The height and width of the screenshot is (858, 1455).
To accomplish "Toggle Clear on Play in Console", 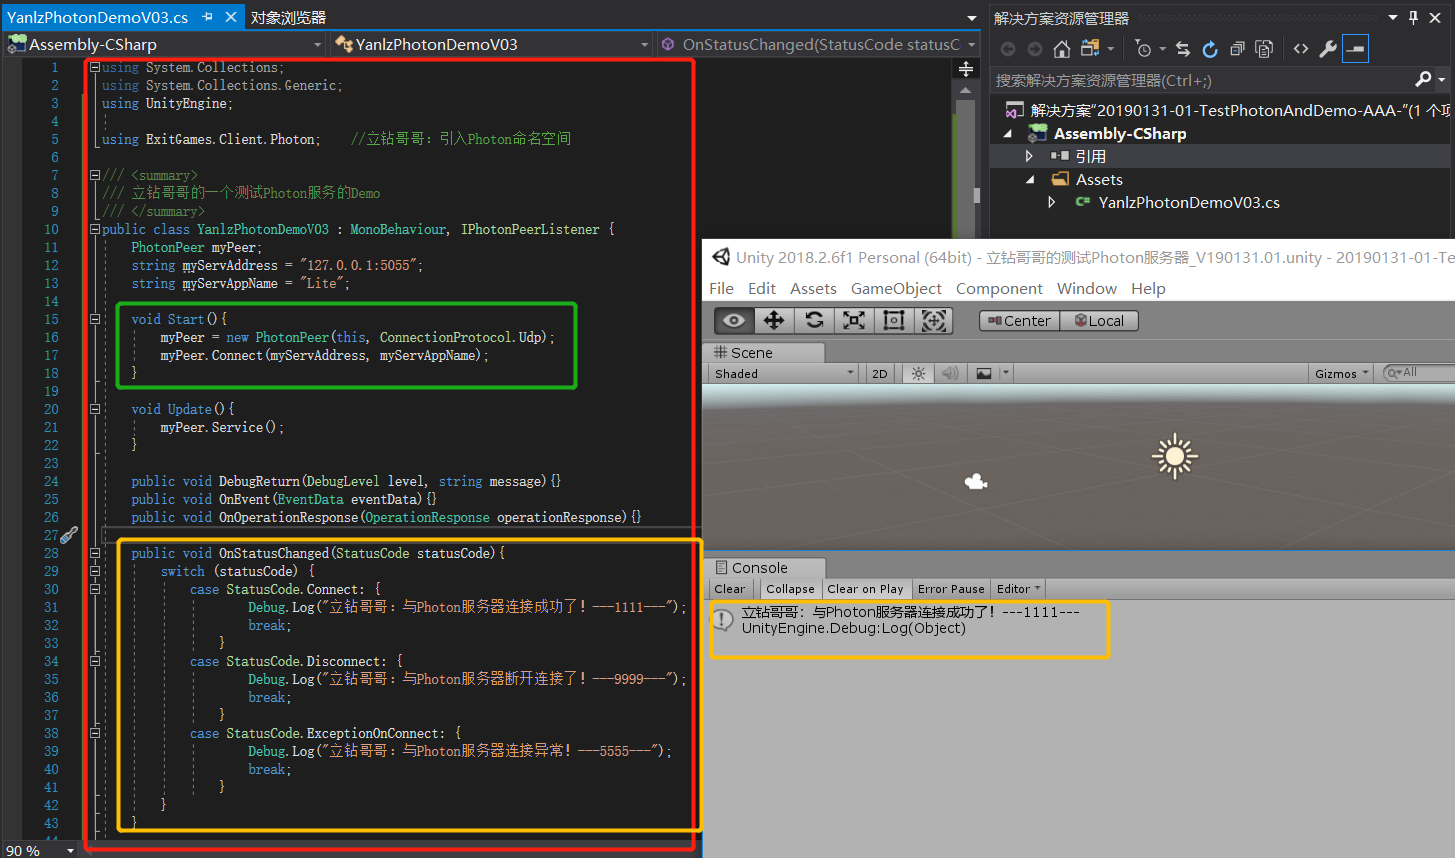I will [x=865, y=589].
